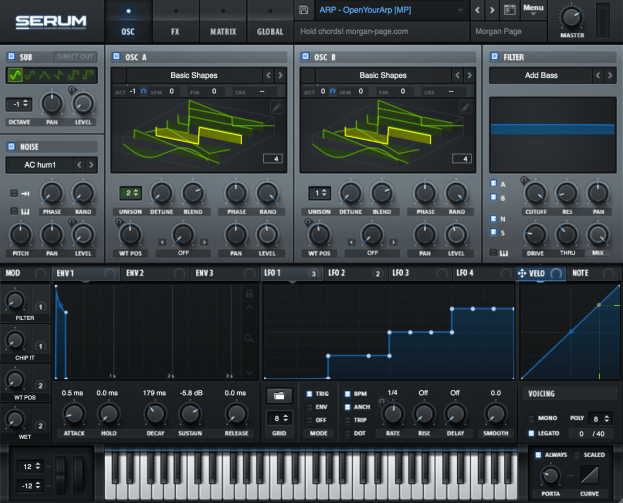The height and width of the screenshot is (503, 623).
Task: Open the Menu dropdown
Action: tap(533, 10)
